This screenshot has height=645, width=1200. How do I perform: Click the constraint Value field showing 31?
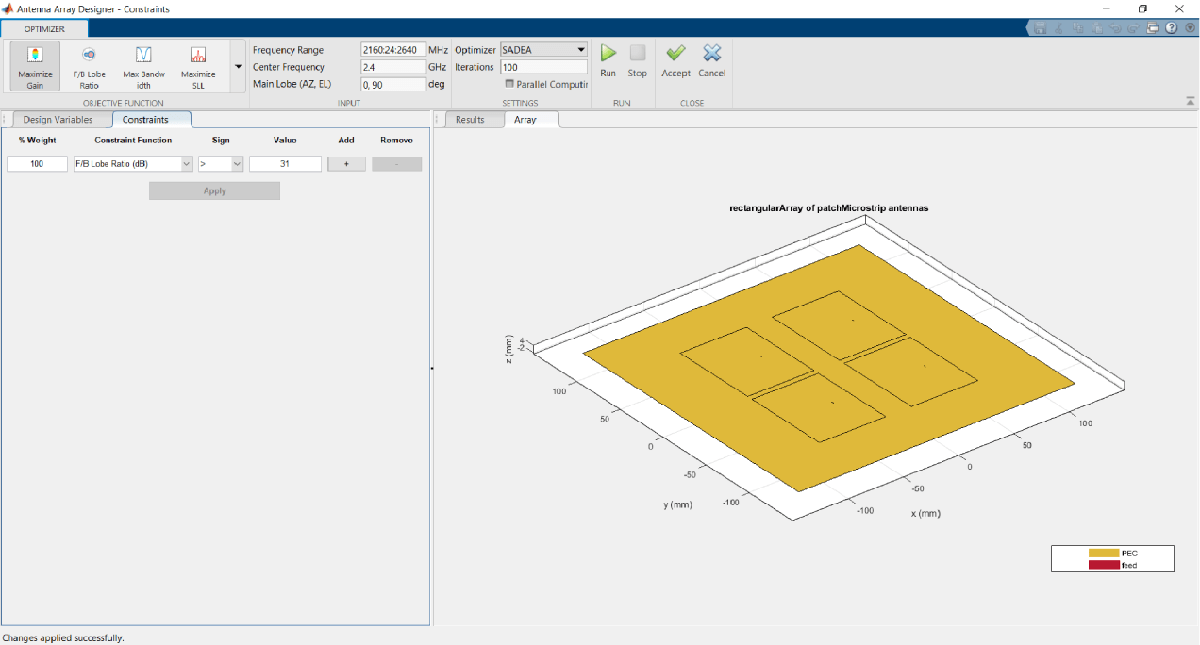coord(285,164)
